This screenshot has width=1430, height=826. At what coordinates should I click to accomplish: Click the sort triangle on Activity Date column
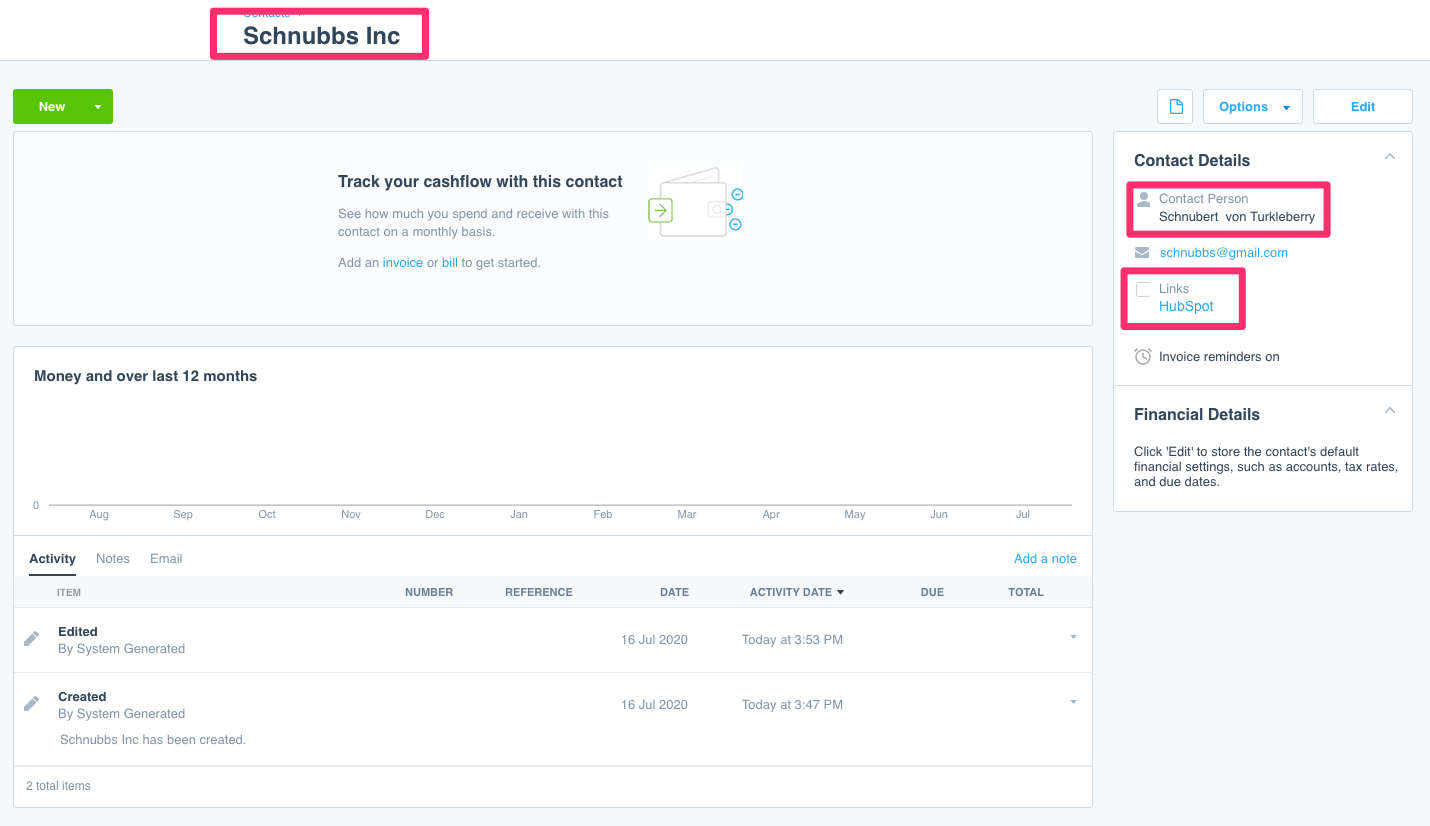coord(840,591)
